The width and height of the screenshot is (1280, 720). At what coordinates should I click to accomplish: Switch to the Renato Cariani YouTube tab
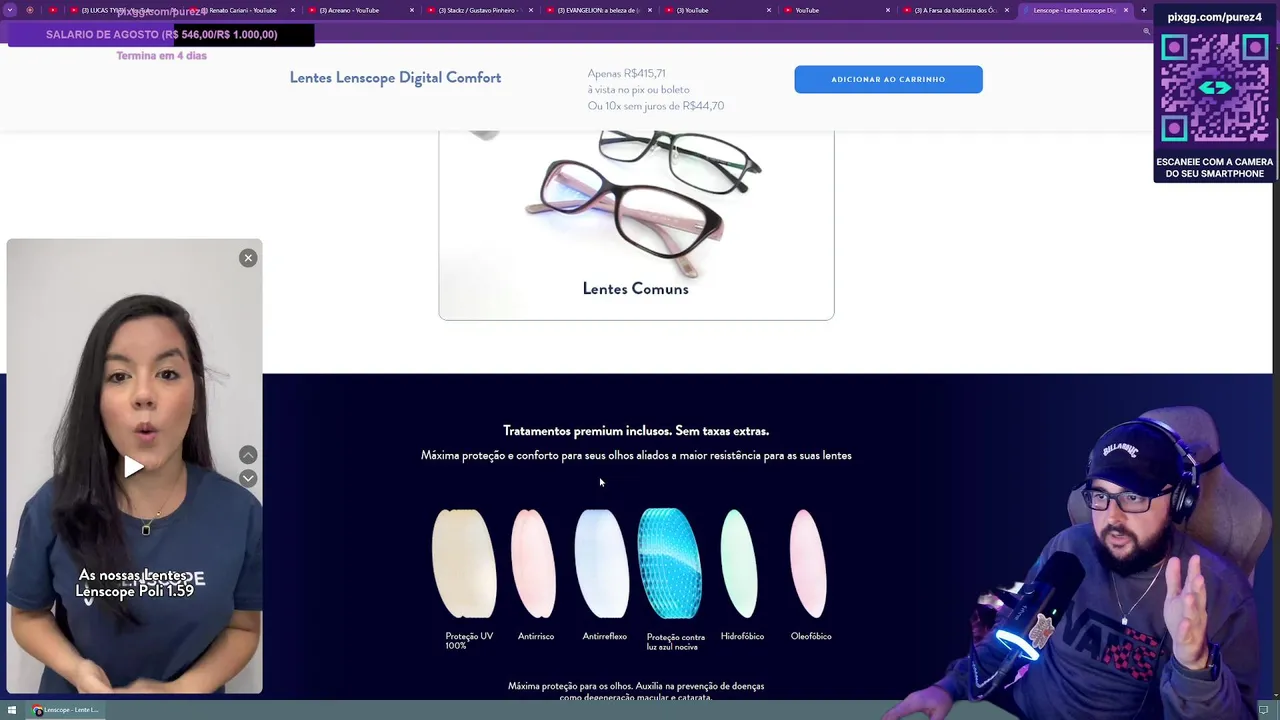point(242,10)
